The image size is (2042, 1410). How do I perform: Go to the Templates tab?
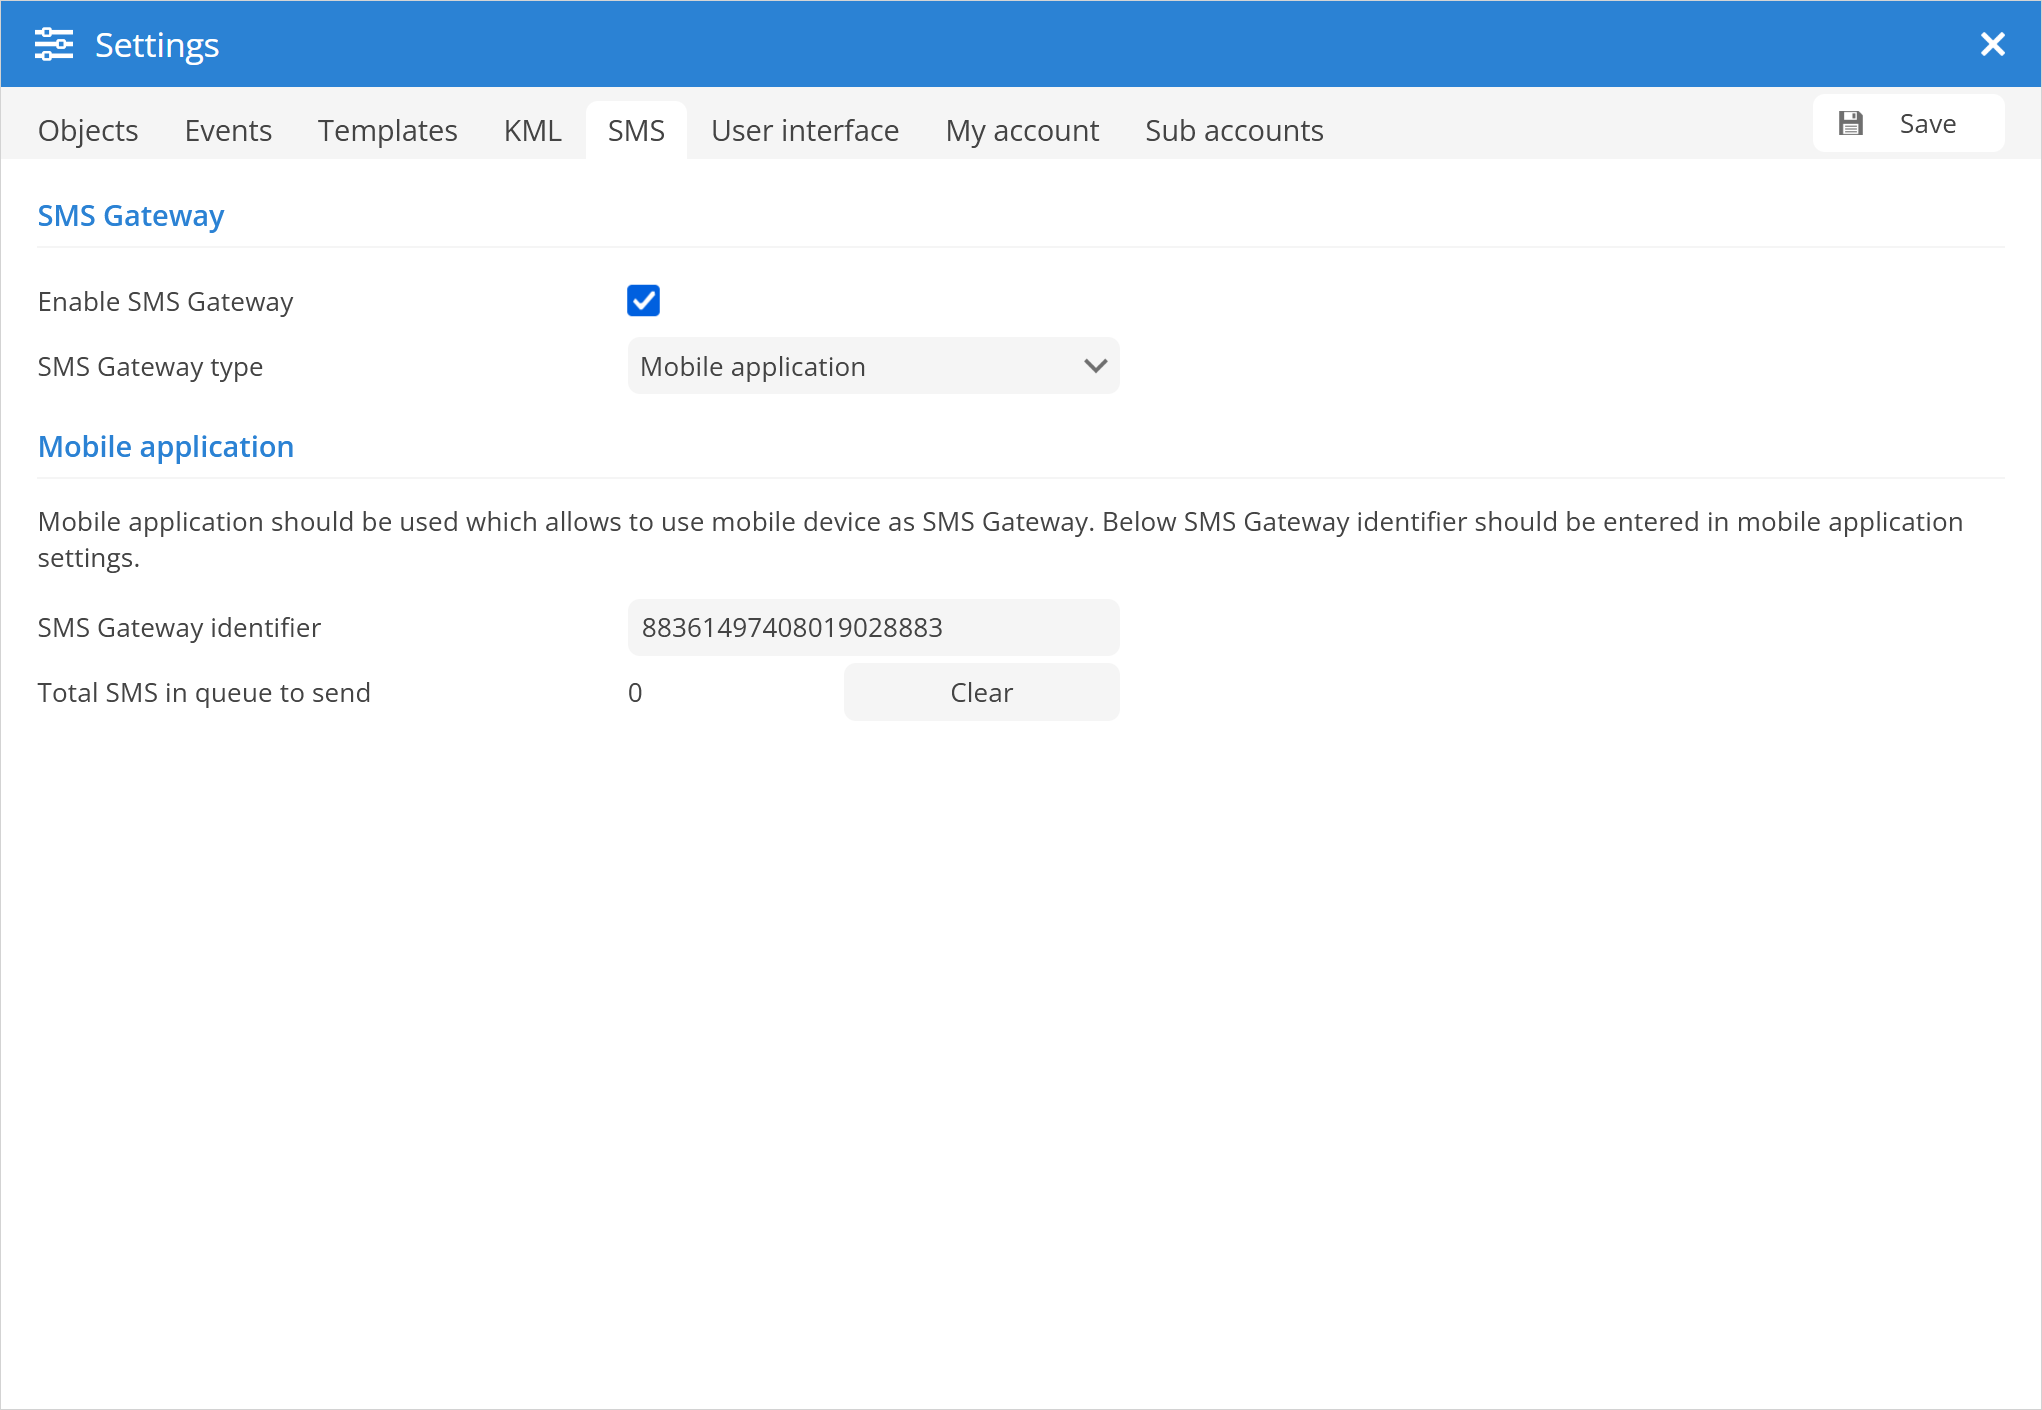coord(387,131)
